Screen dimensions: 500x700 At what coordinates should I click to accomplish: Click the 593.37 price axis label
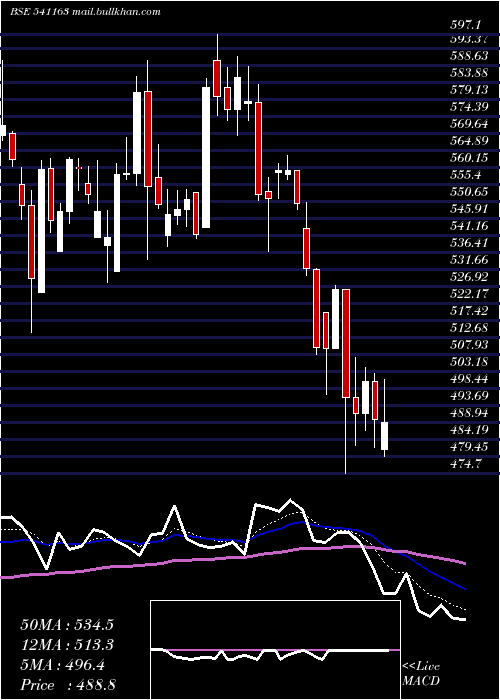(468, 38)
